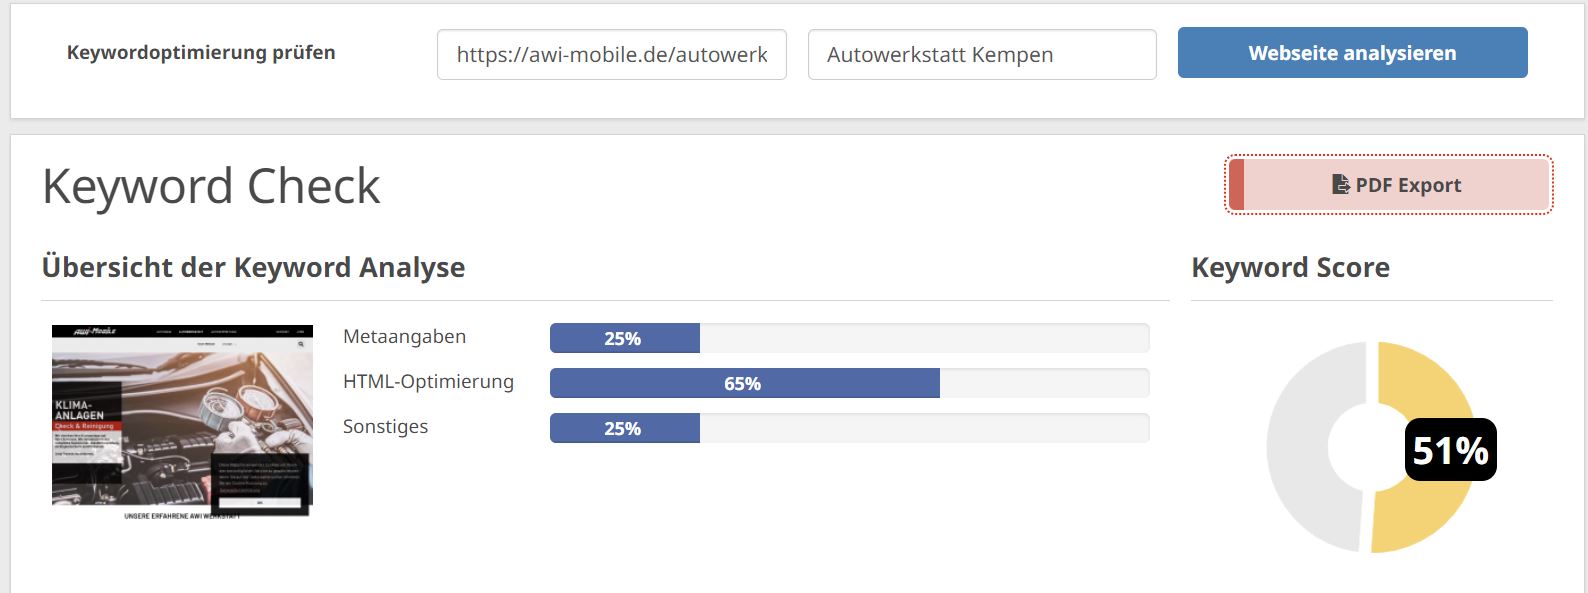Click the PDF Export button
The height and width of the screenshot is (593, 1588).
click(x=1389, y=184)
